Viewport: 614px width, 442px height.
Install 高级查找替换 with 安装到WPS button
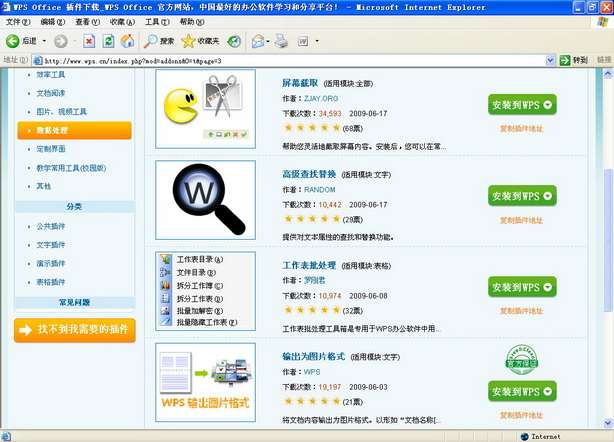pos(522,196)
